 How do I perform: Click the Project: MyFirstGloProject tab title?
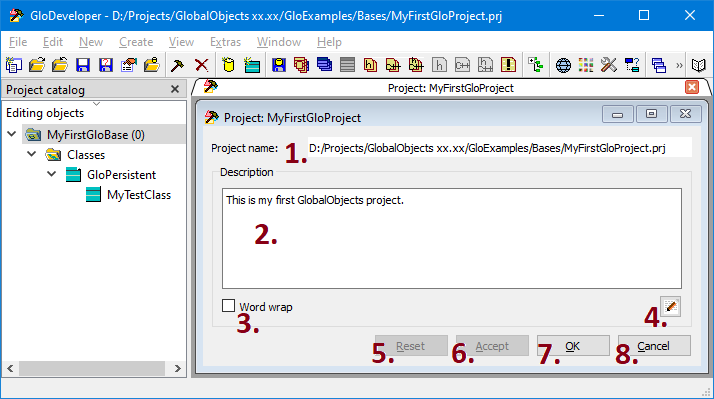click(x=450, y=88)
